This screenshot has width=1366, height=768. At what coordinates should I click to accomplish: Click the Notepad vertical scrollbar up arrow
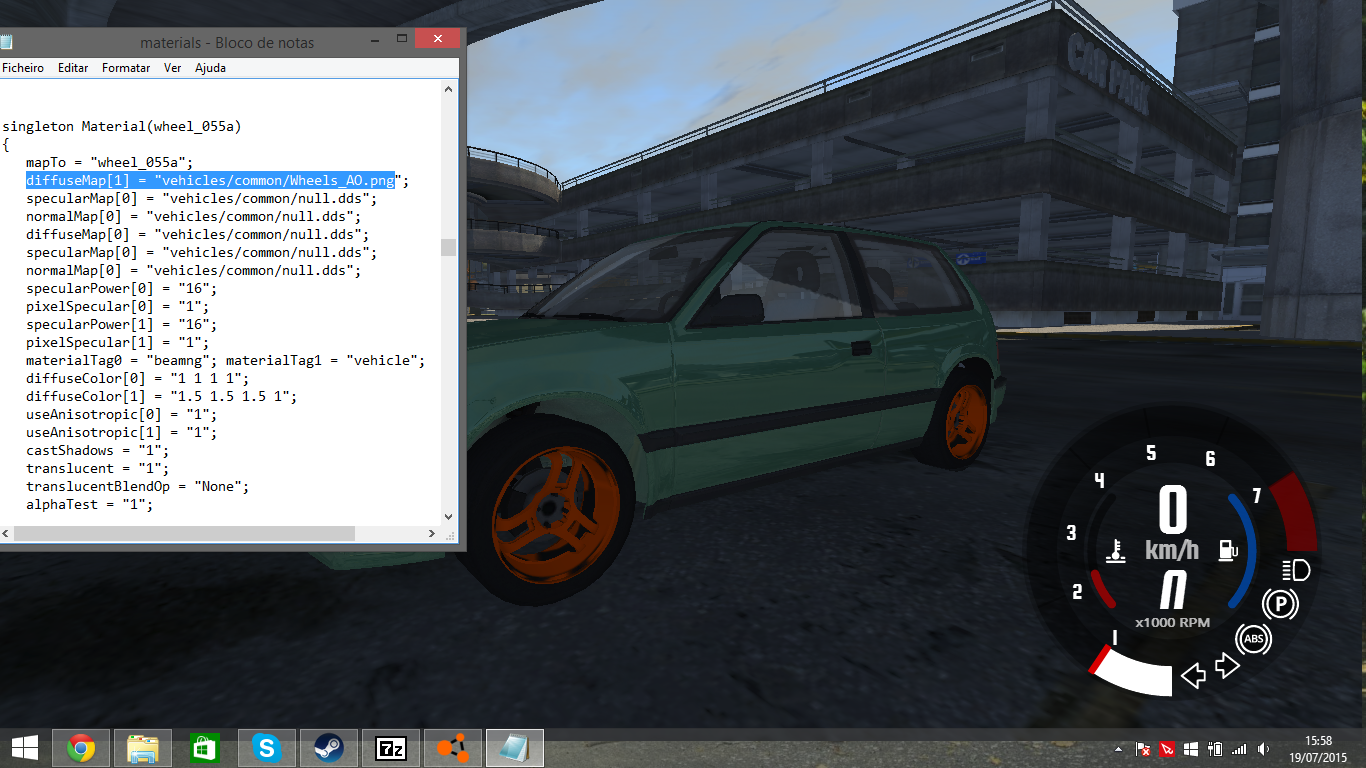click(449, 89)
